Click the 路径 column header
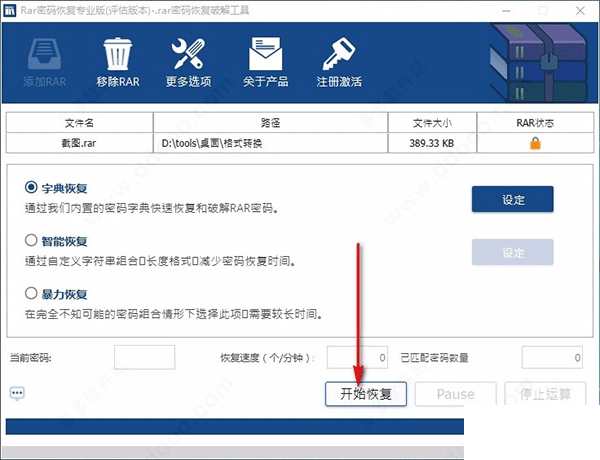600x460 pixels. (x=271, y=122)
